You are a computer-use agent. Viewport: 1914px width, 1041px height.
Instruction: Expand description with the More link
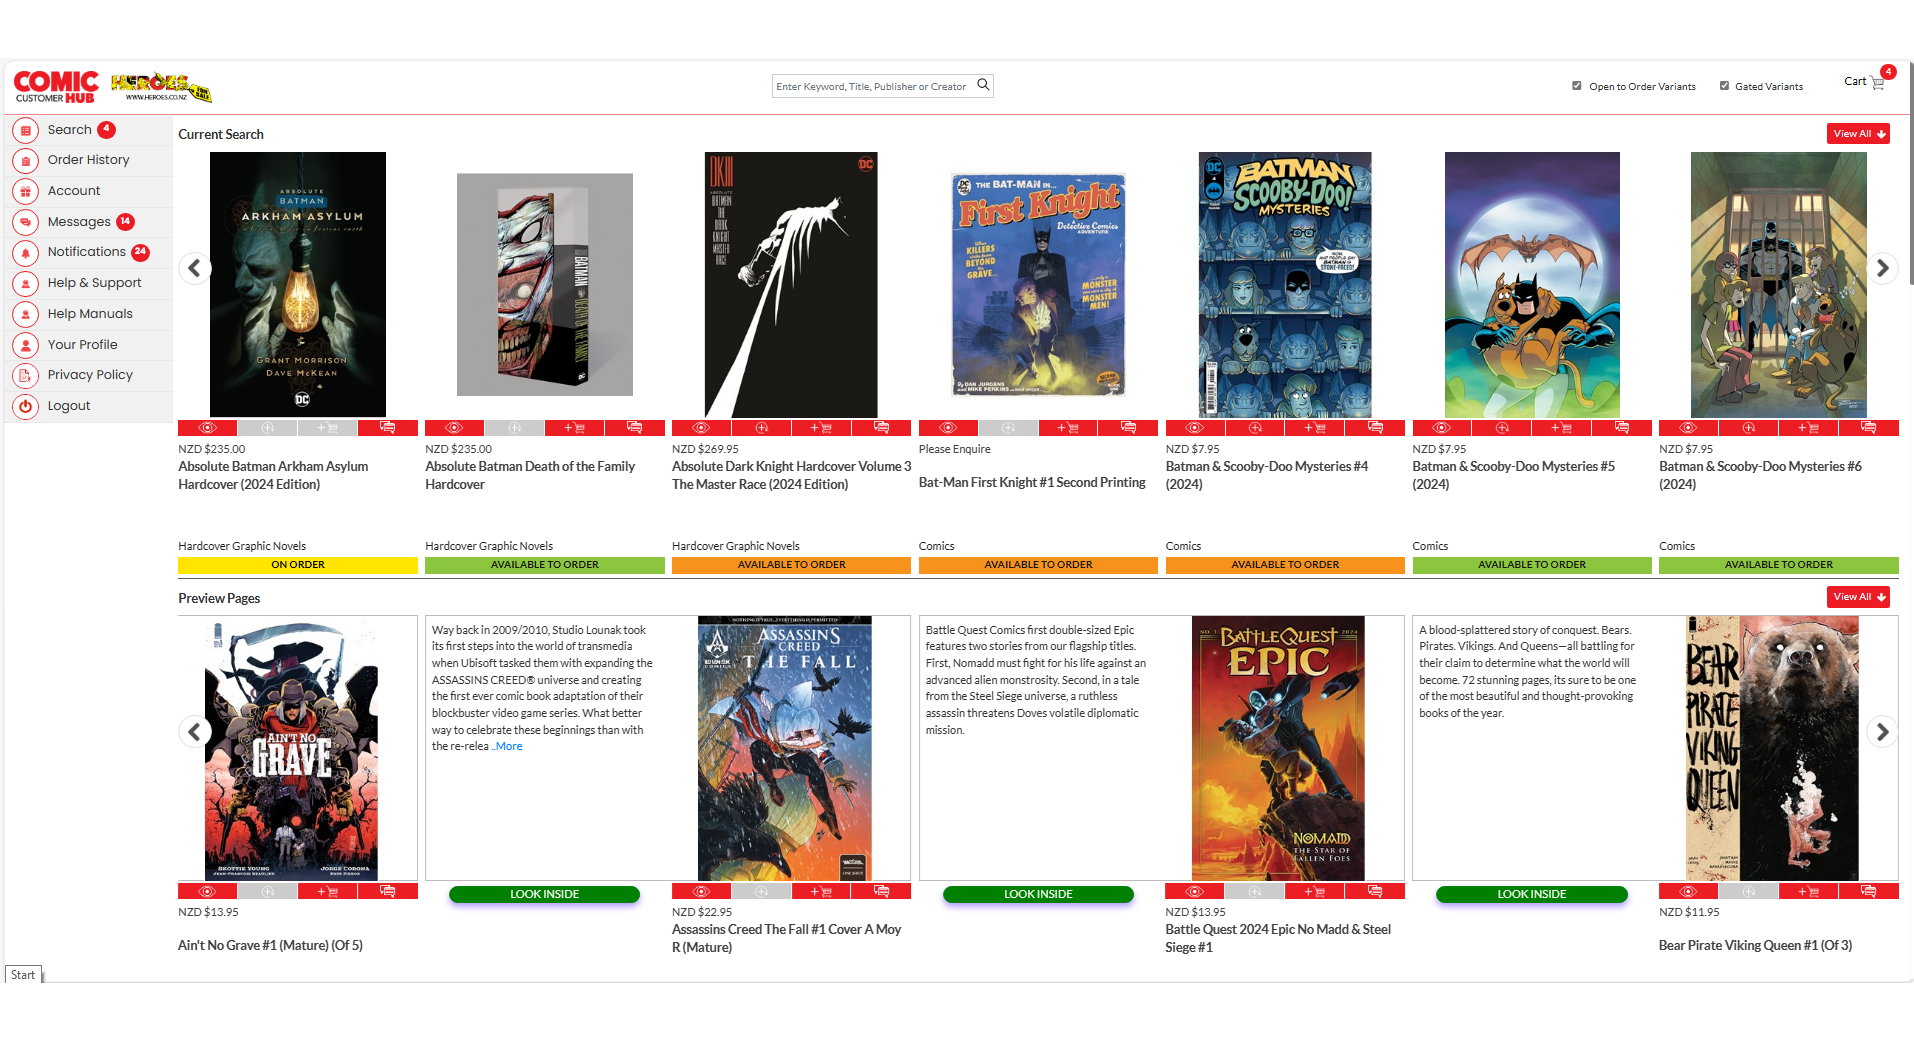pyautogui.click(x=509, y=747)
